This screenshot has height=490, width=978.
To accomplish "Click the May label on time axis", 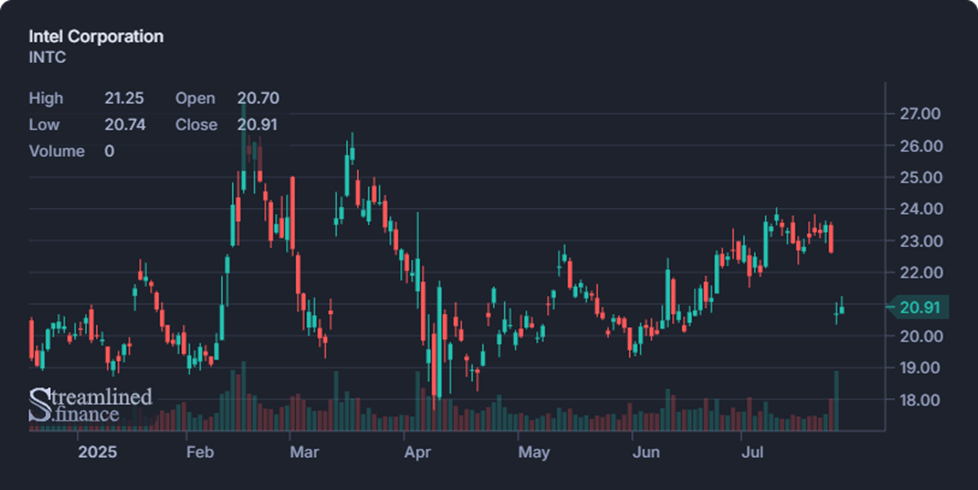I will [534, 452].
